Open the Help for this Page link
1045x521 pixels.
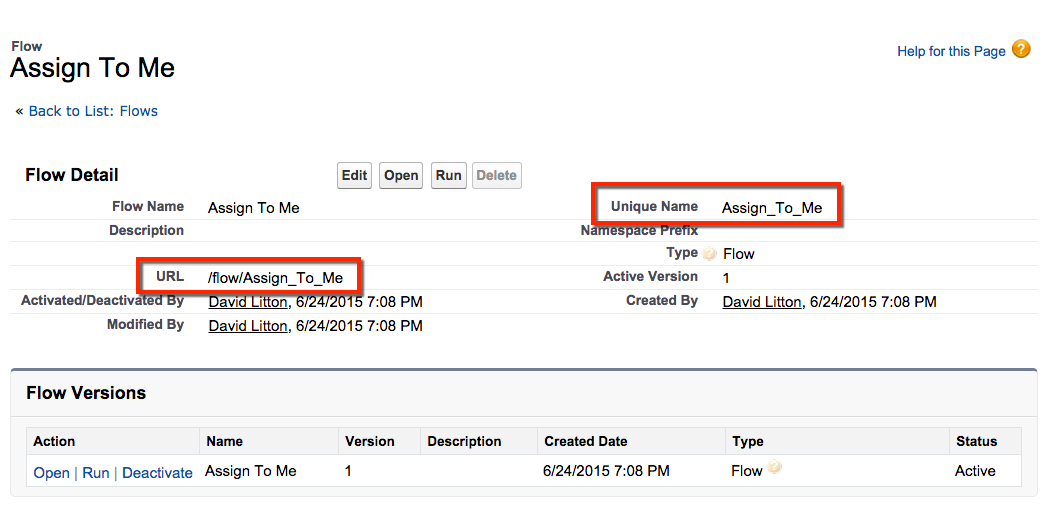pos(951,51)
